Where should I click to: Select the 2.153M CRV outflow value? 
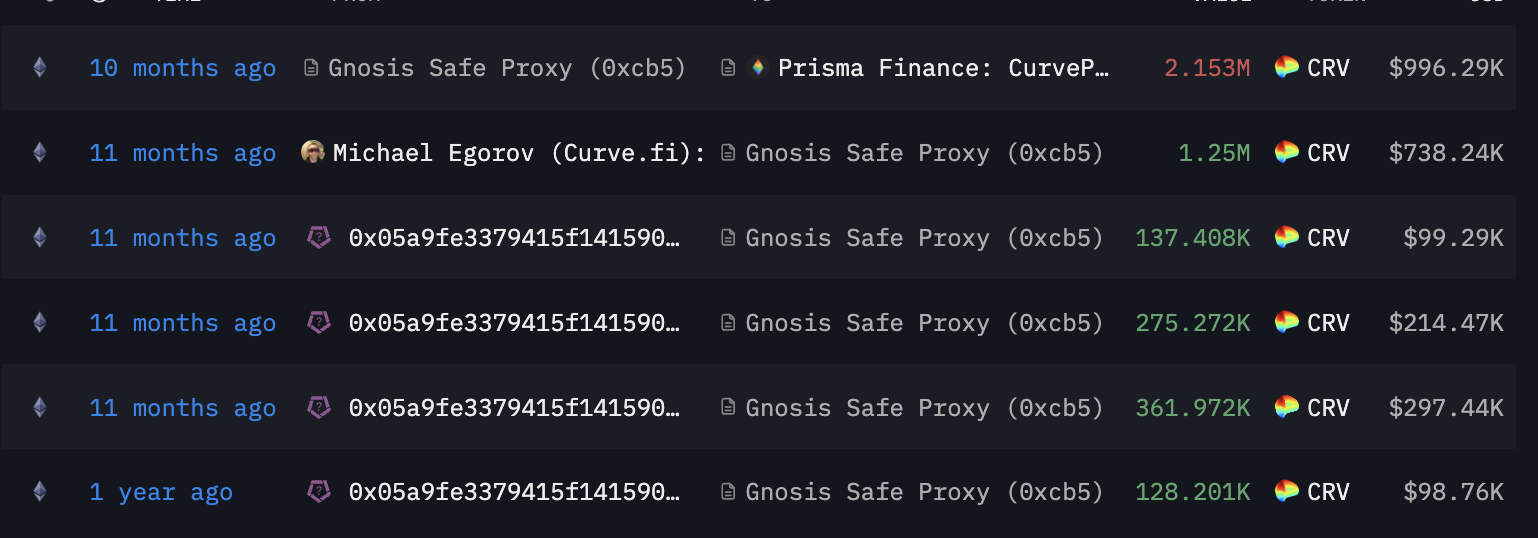point(1207,68)
